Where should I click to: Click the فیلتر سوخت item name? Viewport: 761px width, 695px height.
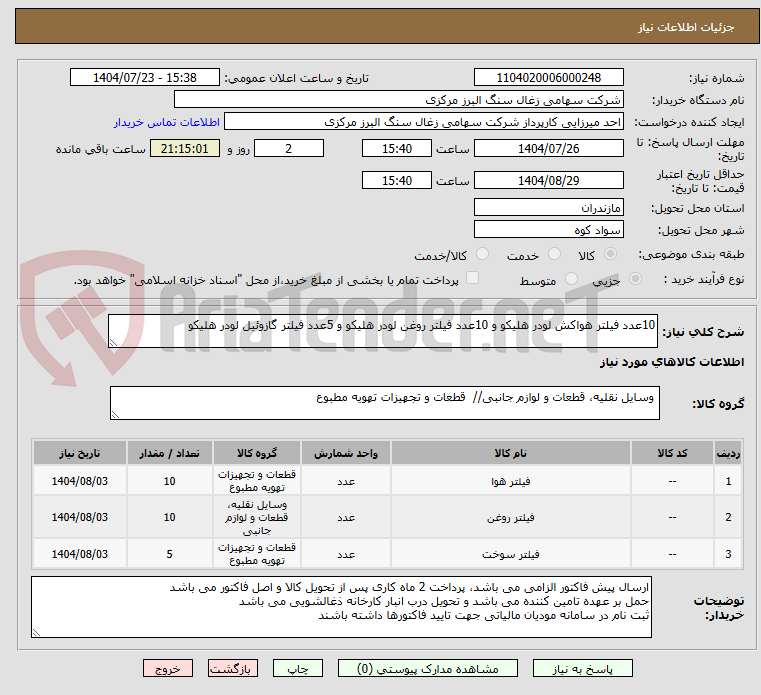pyautogui.click(x=511, y=554)
